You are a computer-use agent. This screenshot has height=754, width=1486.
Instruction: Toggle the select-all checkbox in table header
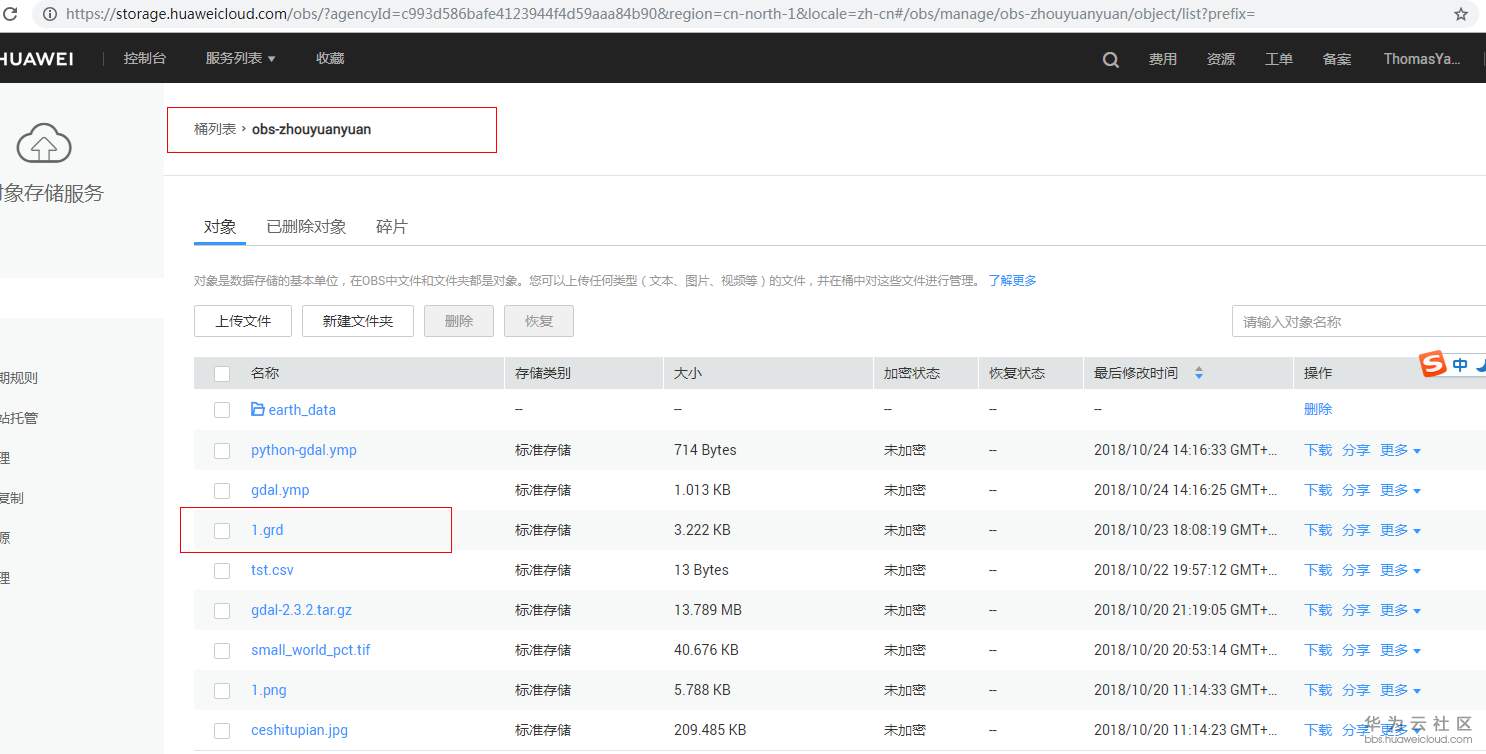[222, 374]
